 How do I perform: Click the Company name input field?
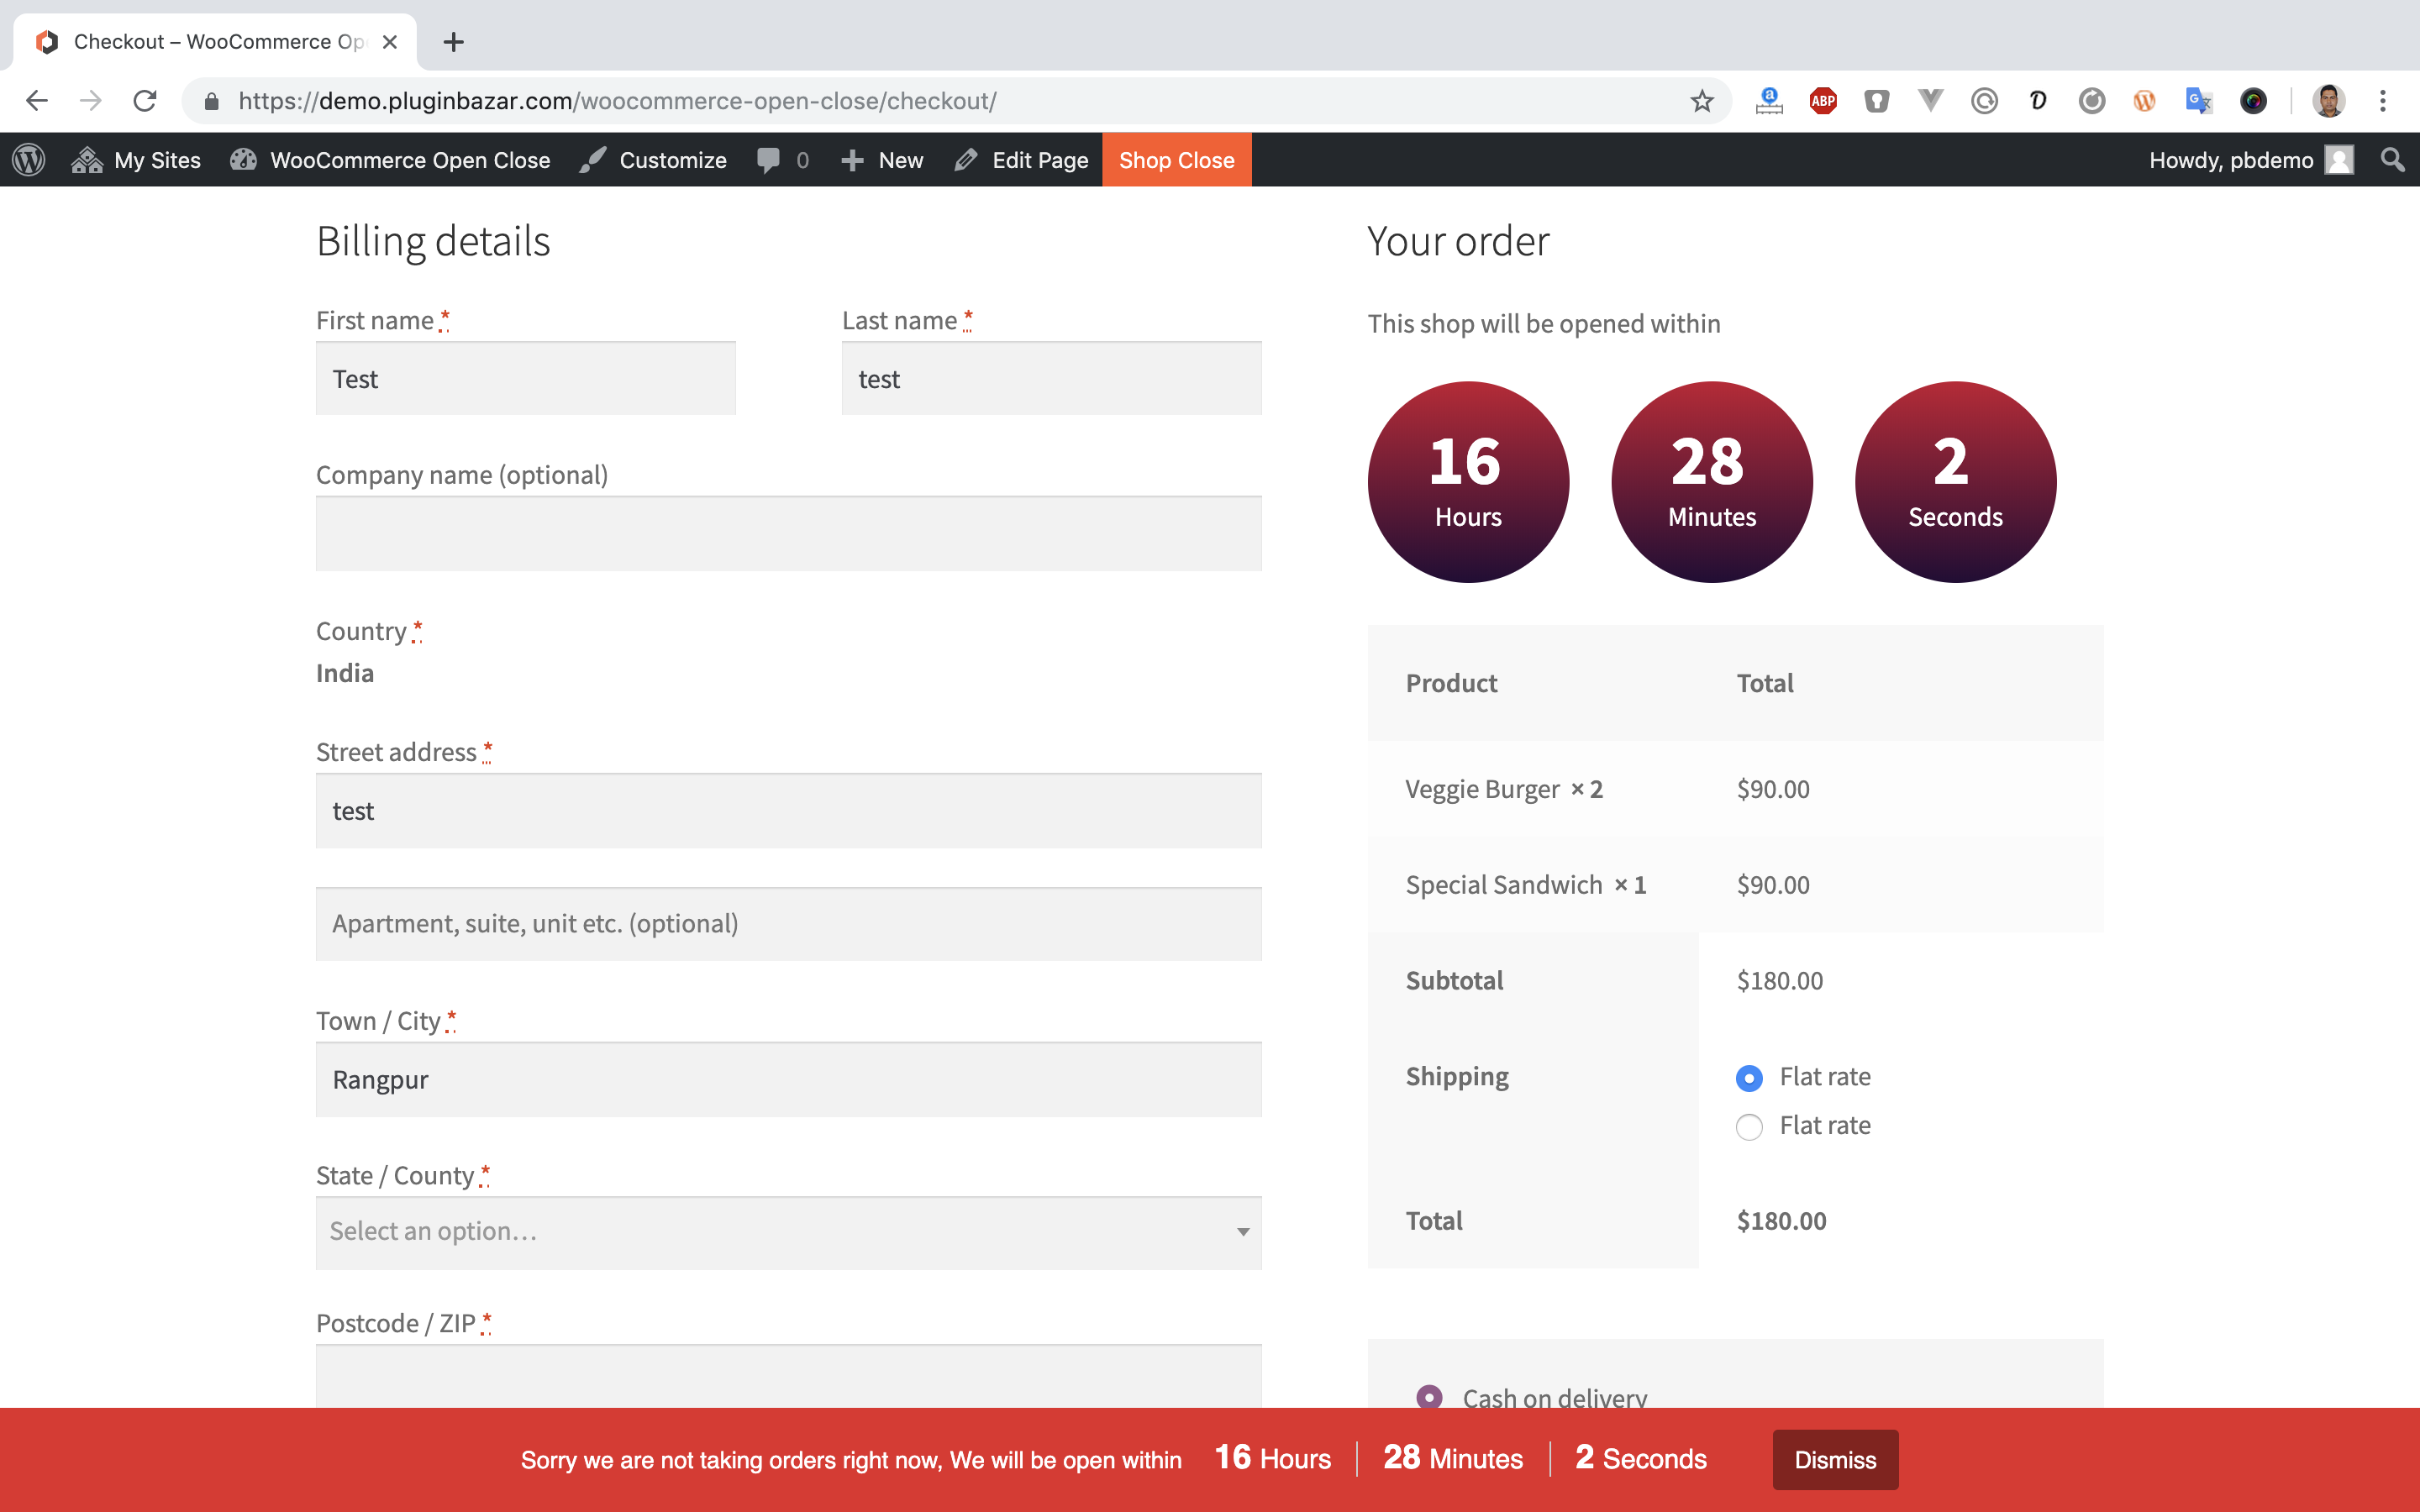click(788, 534)
